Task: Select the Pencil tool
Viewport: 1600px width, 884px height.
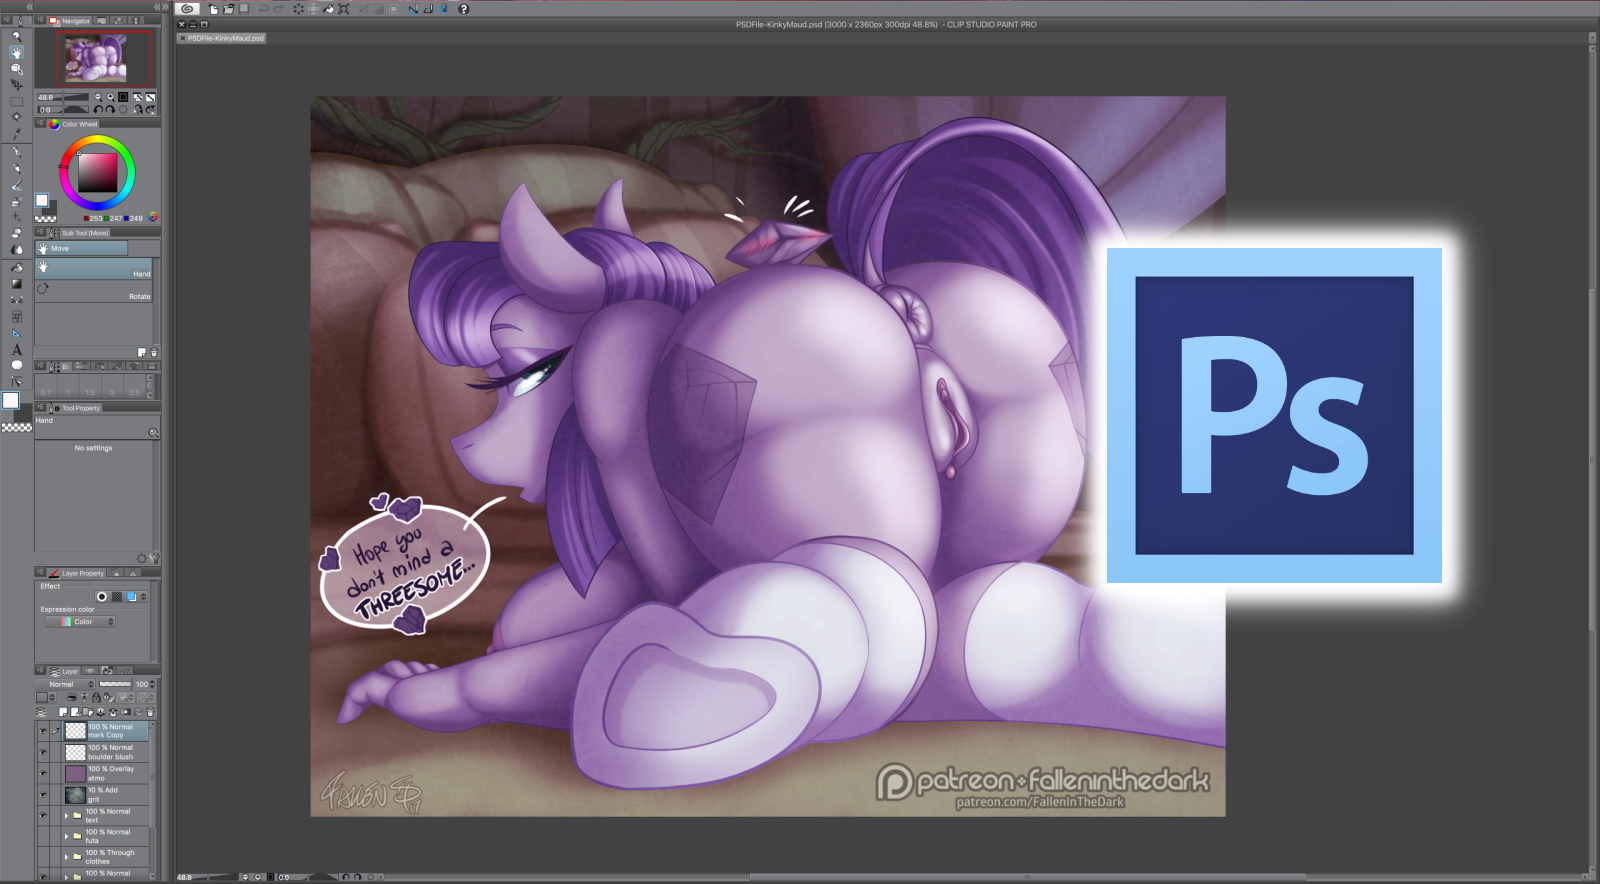Action: coord(16,169)
